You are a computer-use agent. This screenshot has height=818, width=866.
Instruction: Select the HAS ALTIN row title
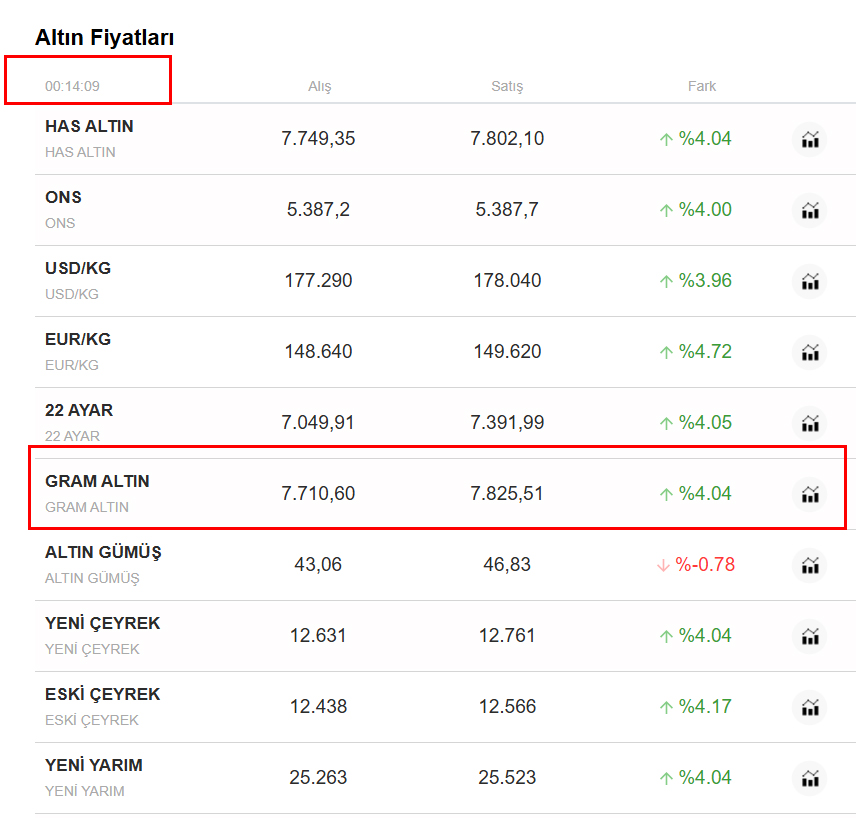89,127
